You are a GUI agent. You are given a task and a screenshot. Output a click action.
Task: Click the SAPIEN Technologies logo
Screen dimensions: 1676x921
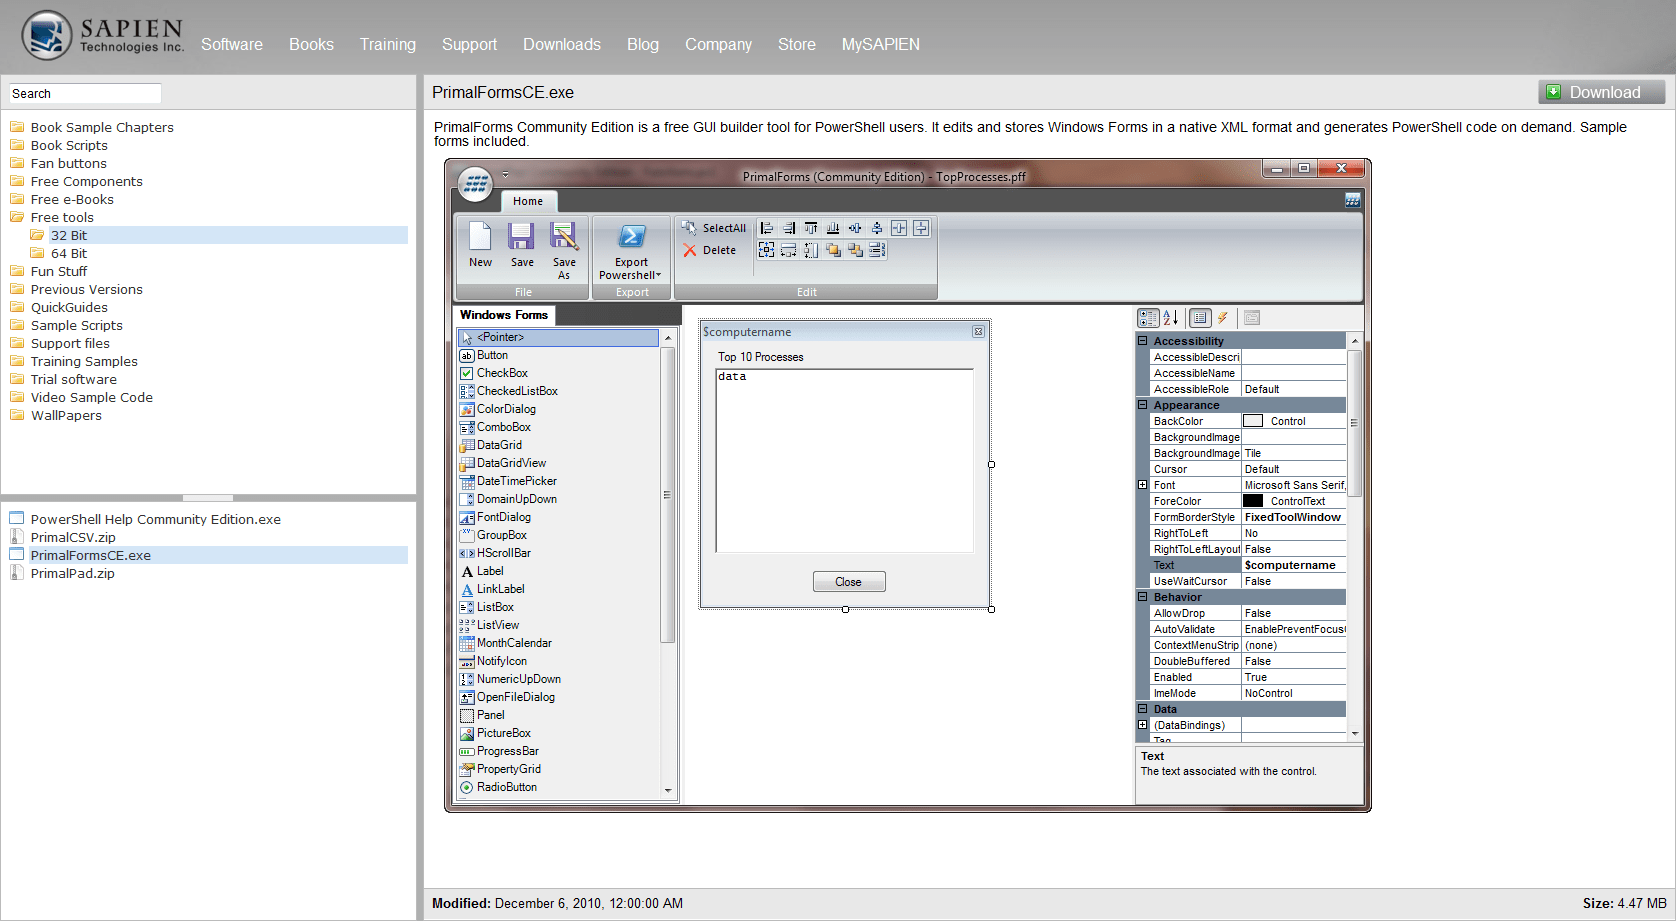click(103, 36)
